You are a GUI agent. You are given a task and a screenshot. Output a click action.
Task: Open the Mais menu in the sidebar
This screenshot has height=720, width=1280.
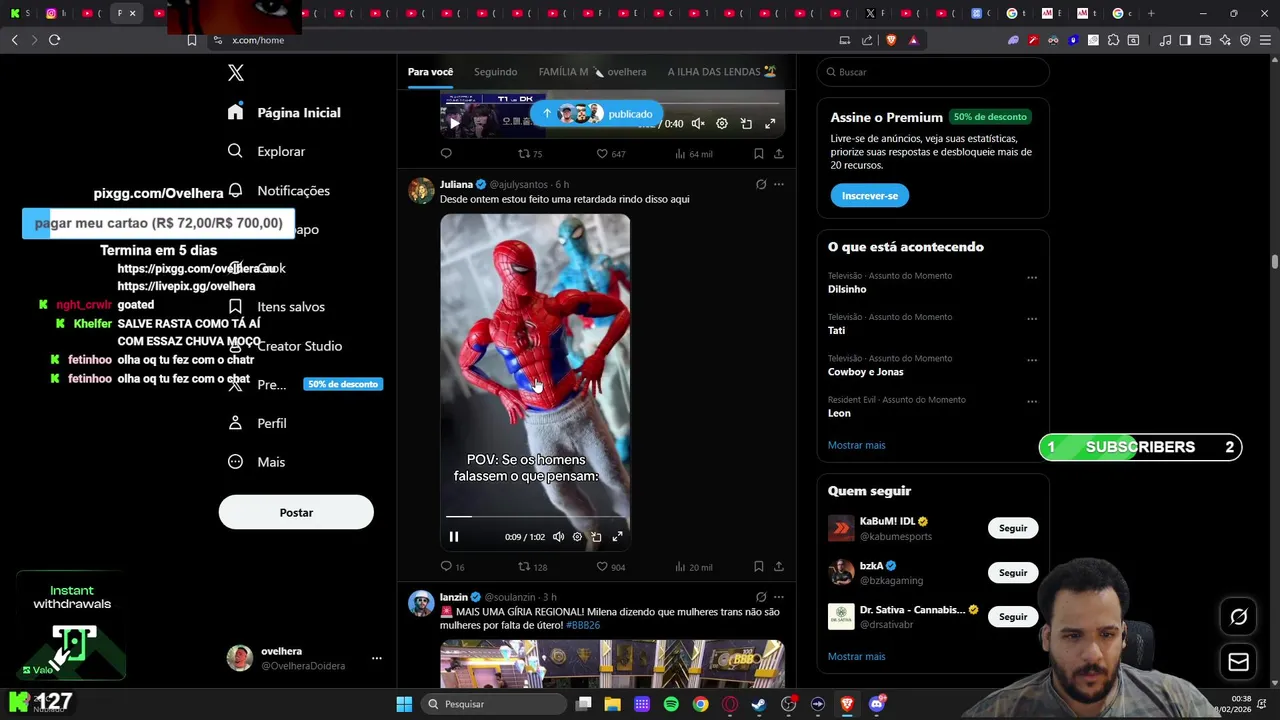tap(256, 462)
